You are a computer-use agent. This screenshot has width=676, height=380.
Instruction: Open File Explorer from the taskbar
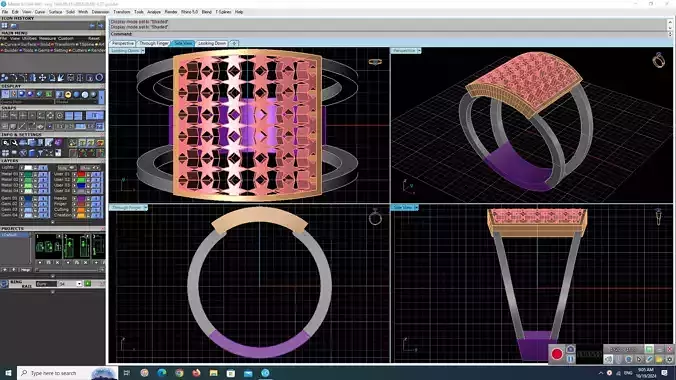pyautogui.click(x=213, y=373)
